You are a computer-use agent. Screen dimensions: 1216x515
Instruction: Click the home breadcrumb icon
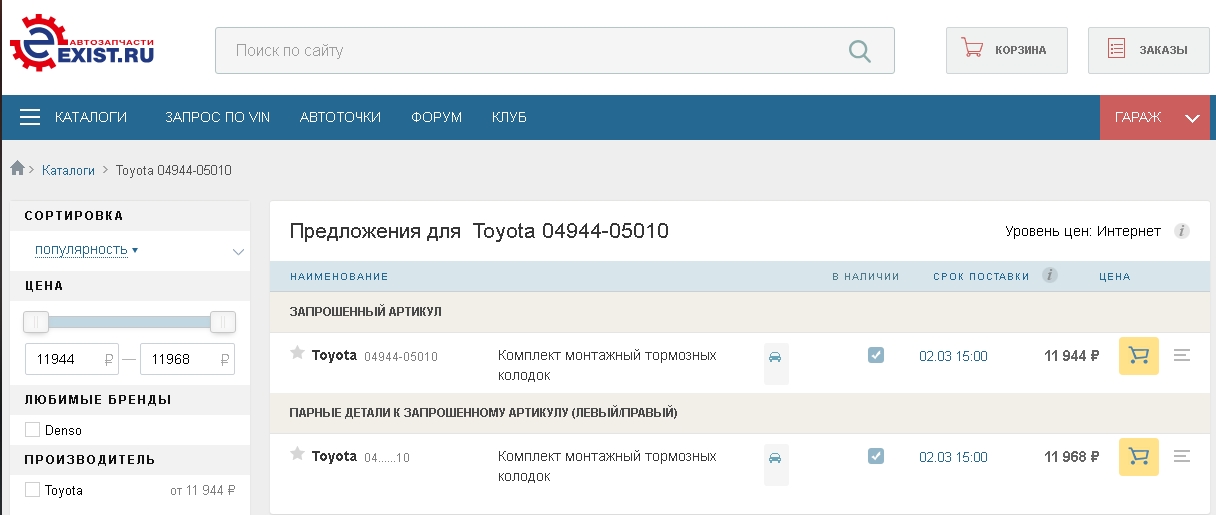(x=17, y=169)
